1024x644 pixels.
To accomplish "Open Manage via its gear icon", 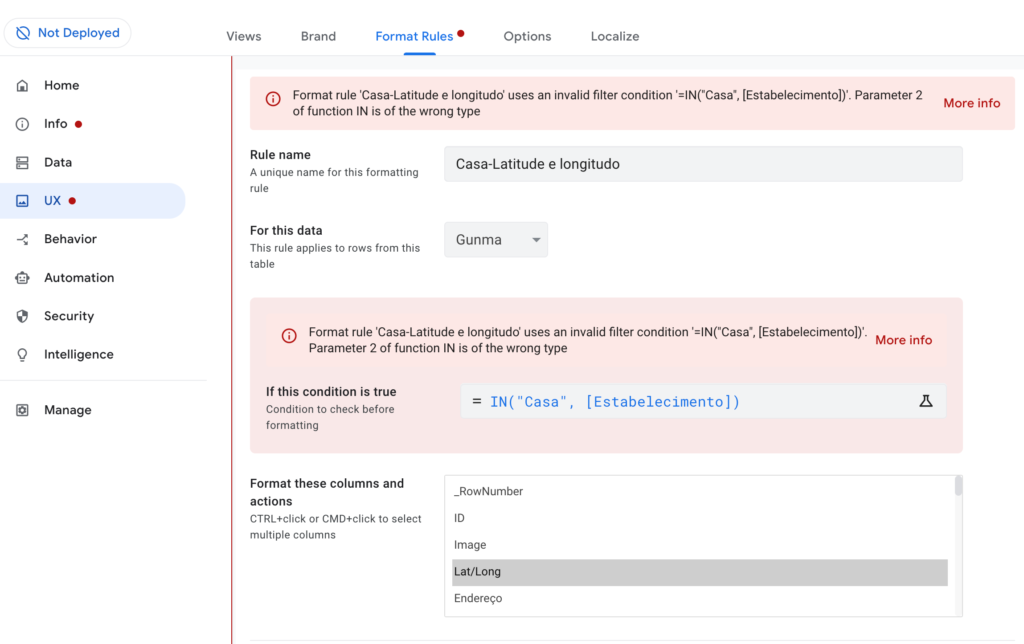I will pyautogui.click(x=22, y=411).
